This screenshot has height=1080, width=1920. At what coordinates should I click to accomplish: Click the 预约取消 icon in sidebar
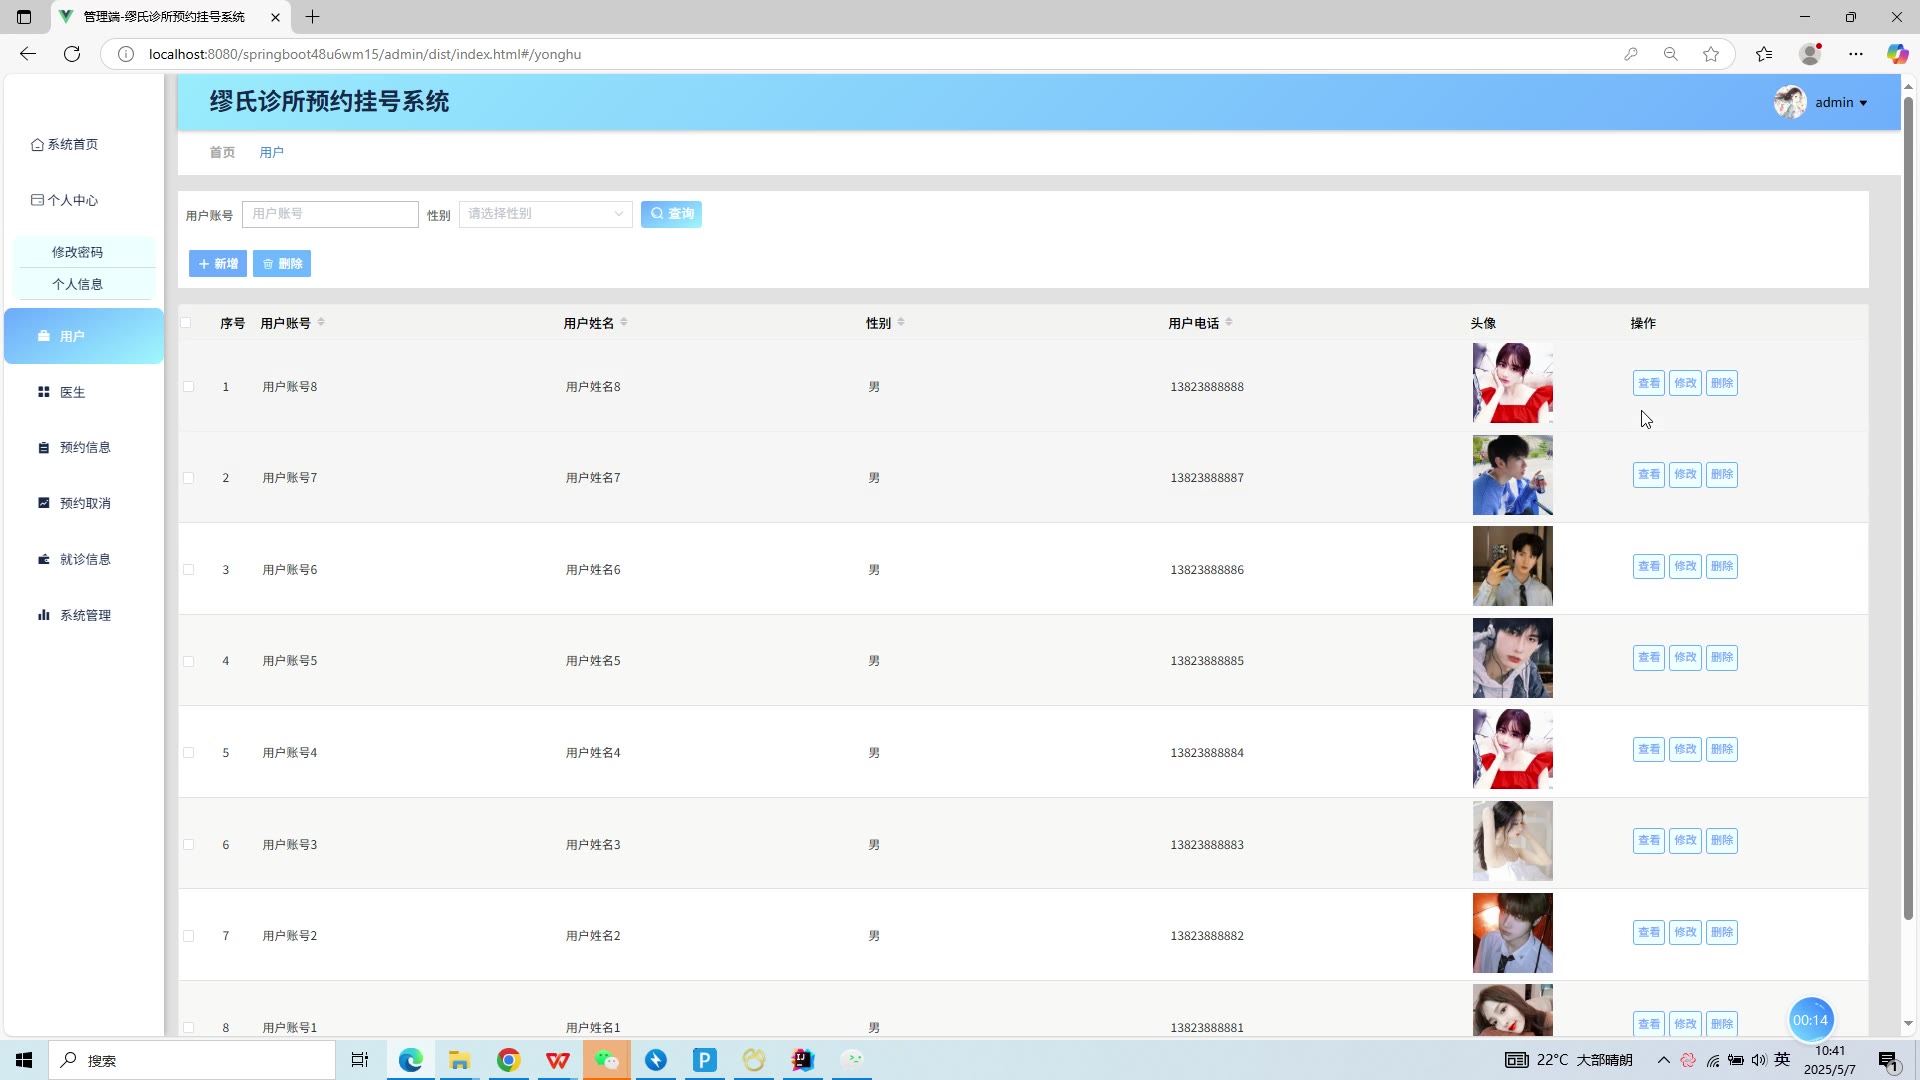(44, 503)
